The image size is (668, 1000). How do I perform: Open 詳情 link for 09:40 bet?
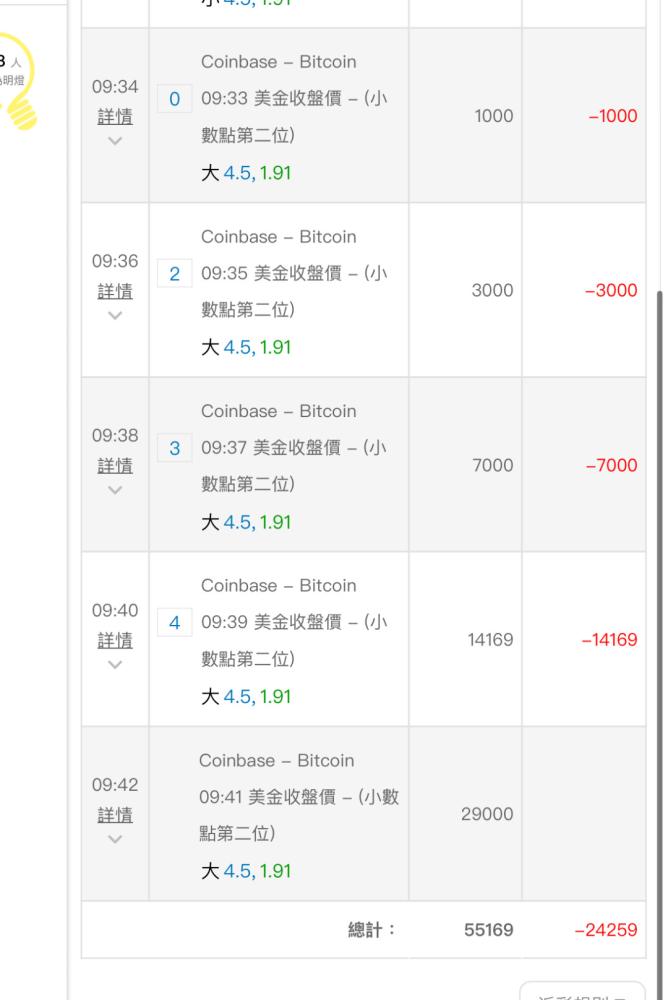point(115,640)
